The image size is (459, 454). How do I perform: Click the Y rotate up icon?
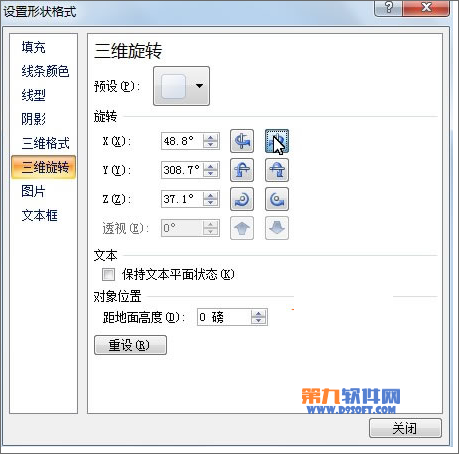click(x=242, y=170)
